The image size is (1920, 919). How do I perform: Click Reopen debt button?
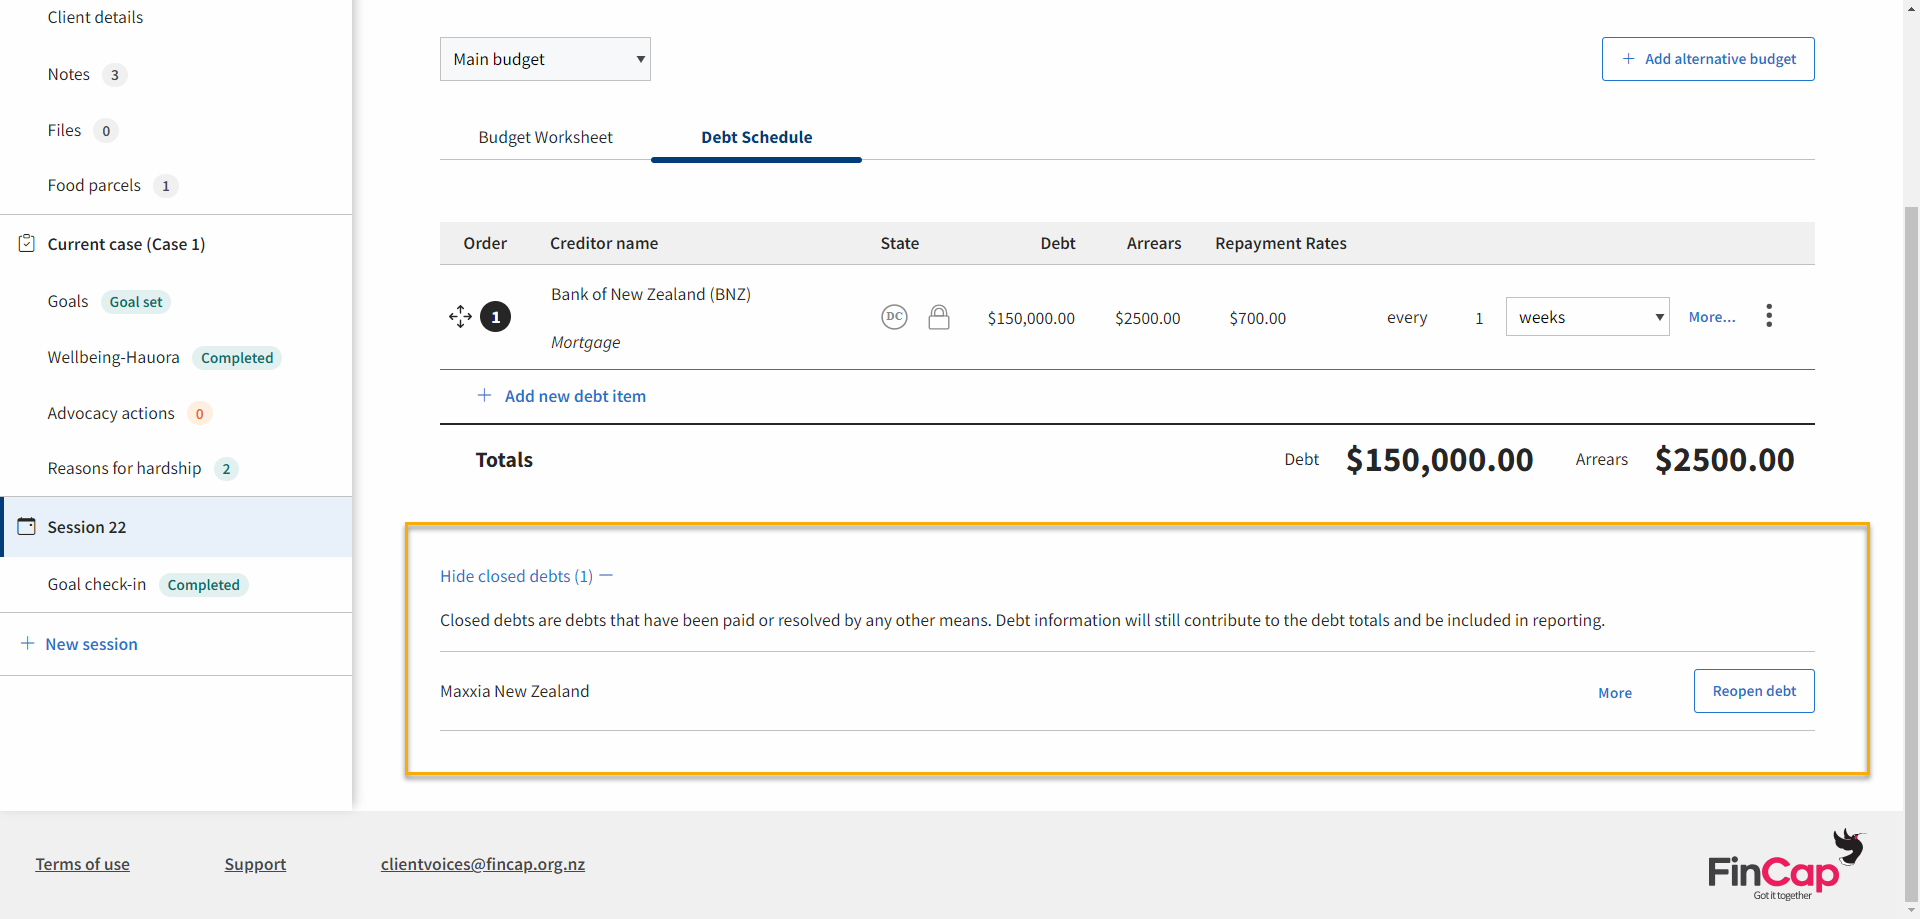(x=1754, y=691)
